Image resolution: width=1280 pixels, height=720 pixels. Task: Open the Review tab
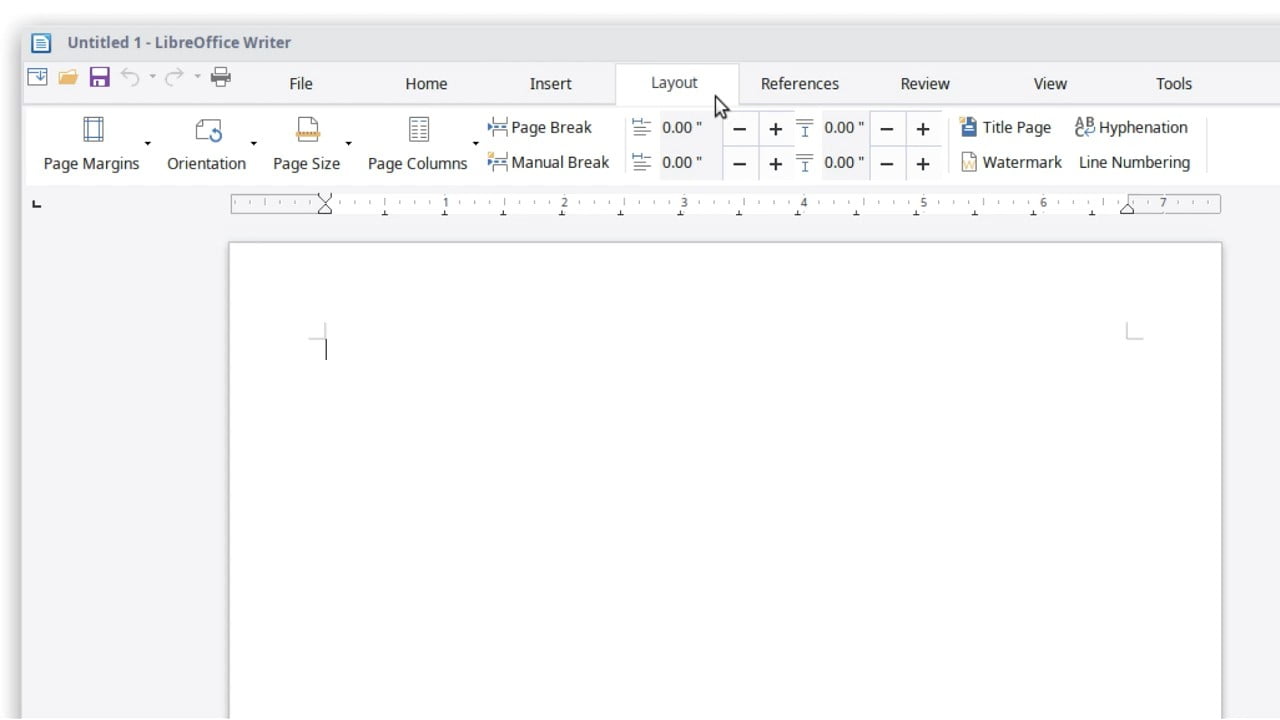coord(925,84)
